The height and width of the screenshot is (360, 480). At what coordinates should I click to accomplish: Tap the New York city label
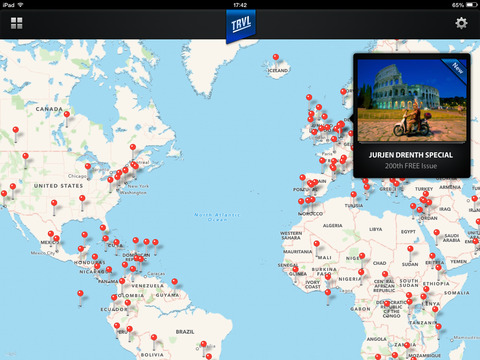(138, 186)
